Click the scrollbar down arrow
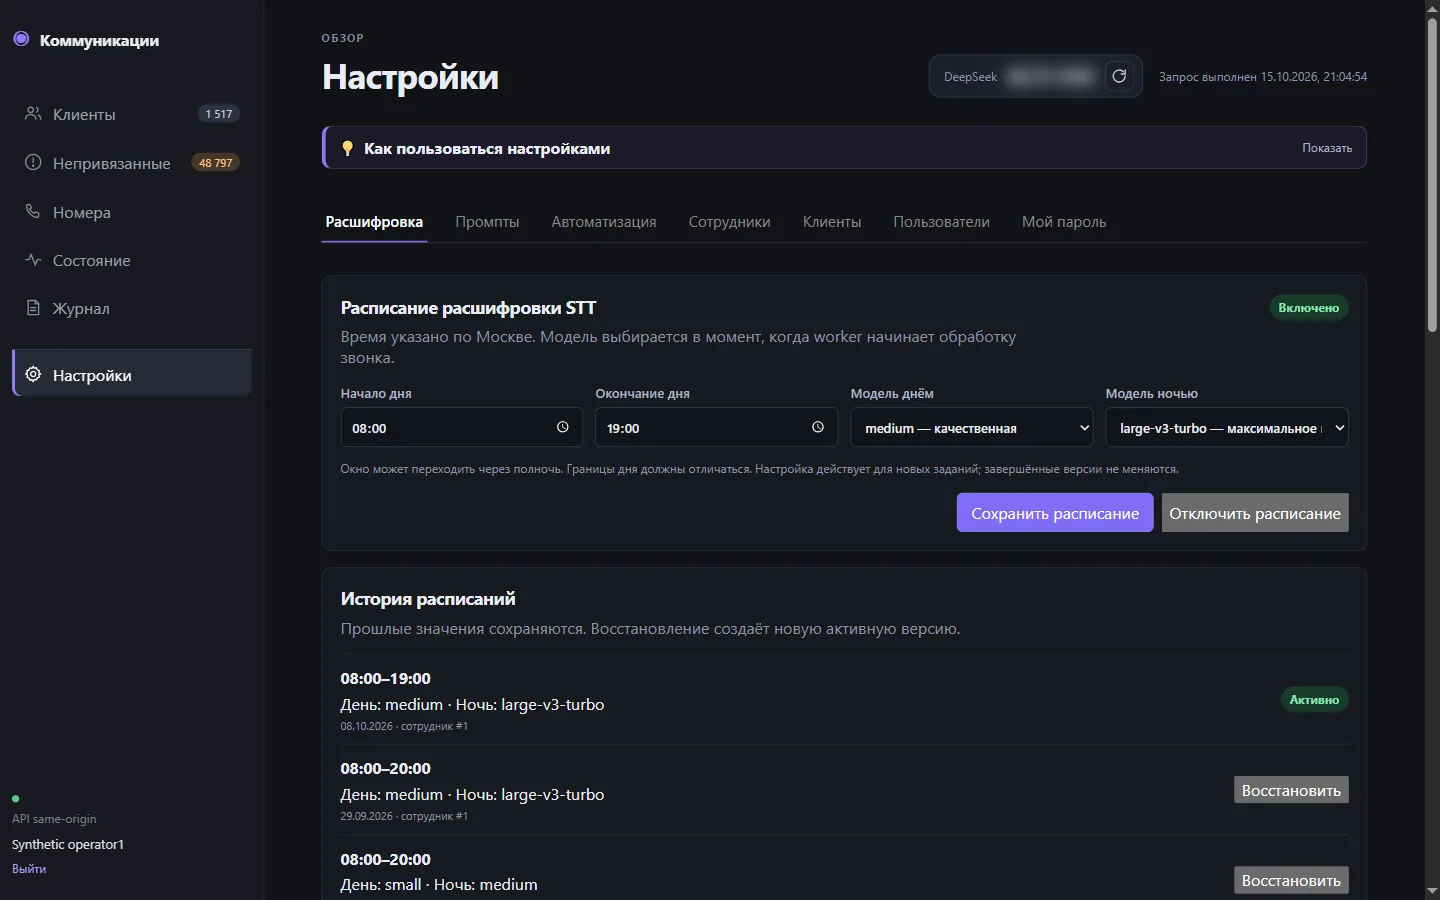The width and height of the screenshot is (1440, 900). click(1432, 891)
